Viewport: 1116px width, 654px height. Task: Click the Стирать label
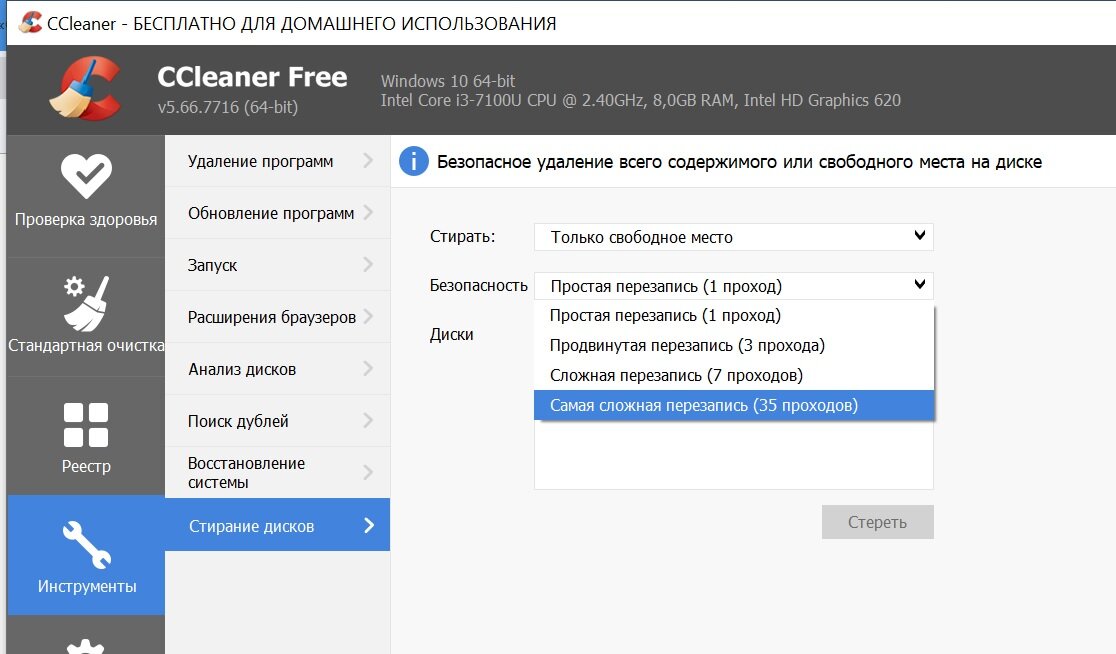pos(463,236)
